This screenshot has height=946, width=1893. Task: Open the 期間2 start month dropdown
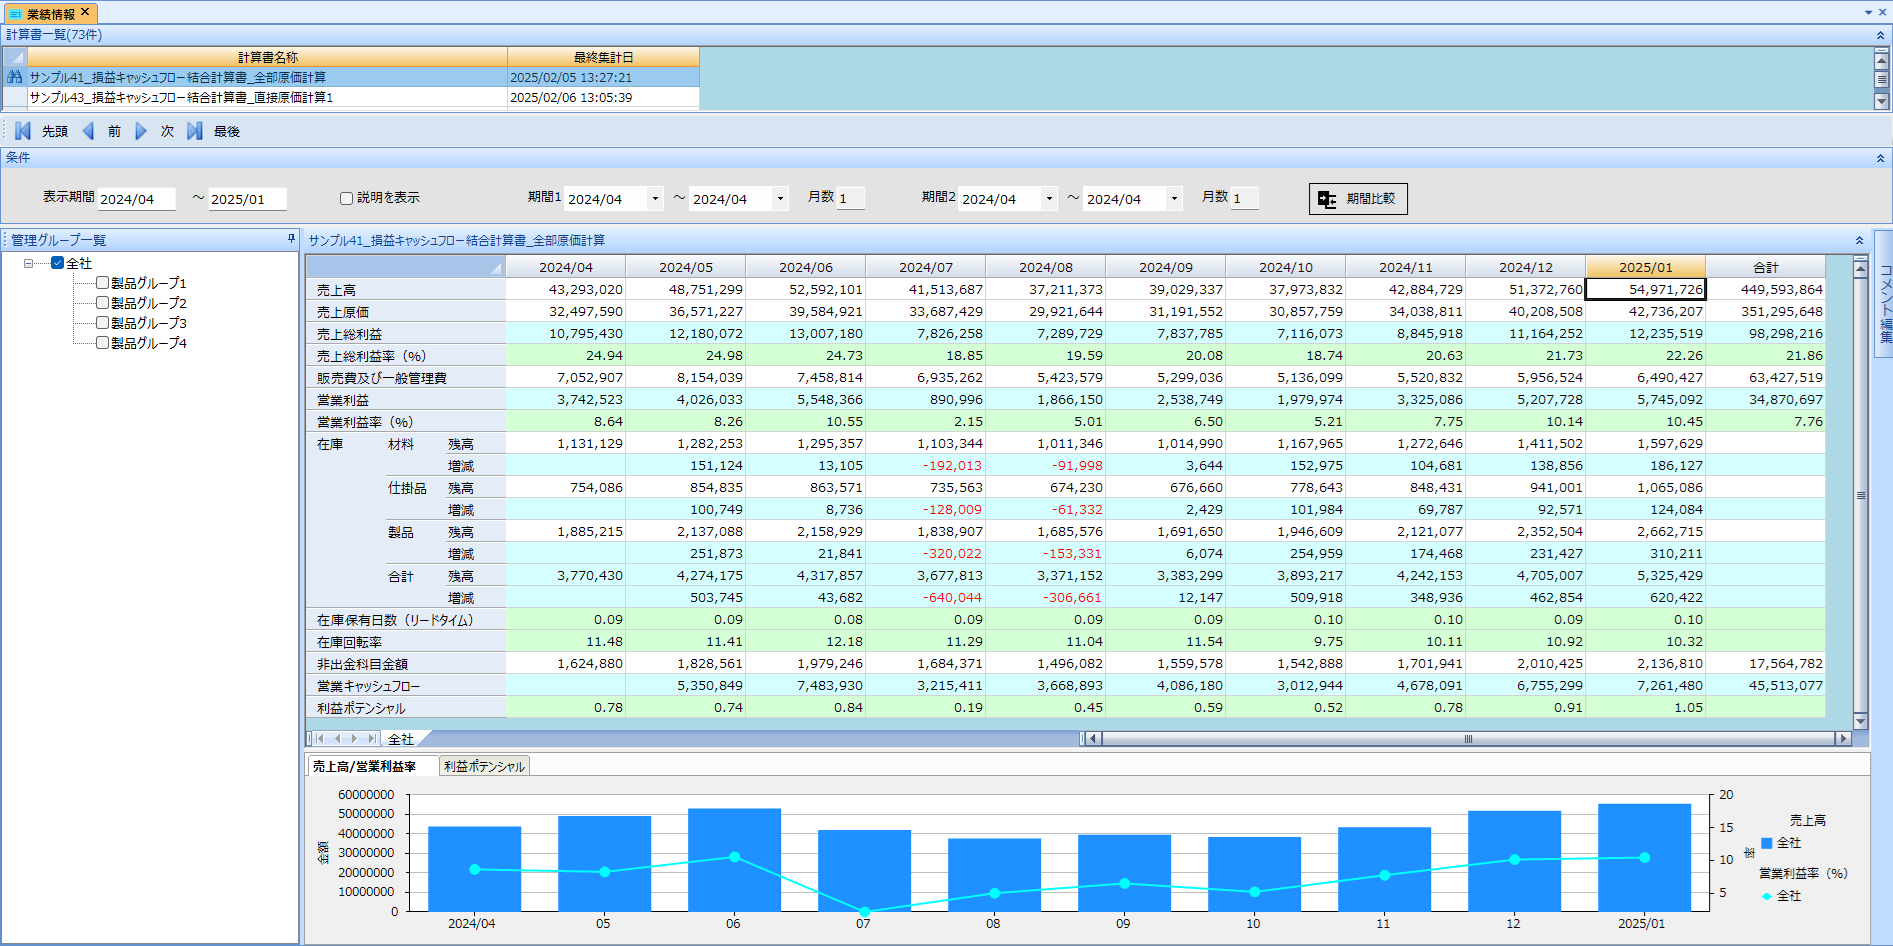pyautogui.click(x=1049, y=199)
